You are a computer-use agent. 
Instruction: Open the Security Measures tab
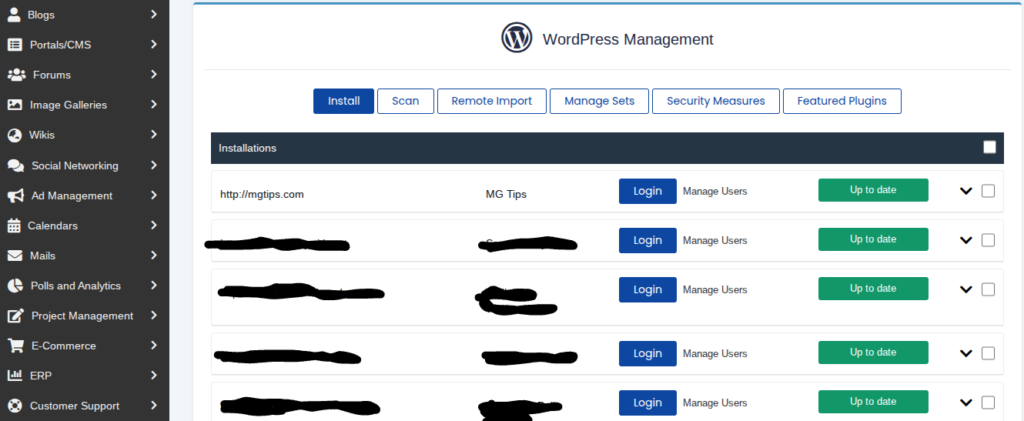point(716,101)
